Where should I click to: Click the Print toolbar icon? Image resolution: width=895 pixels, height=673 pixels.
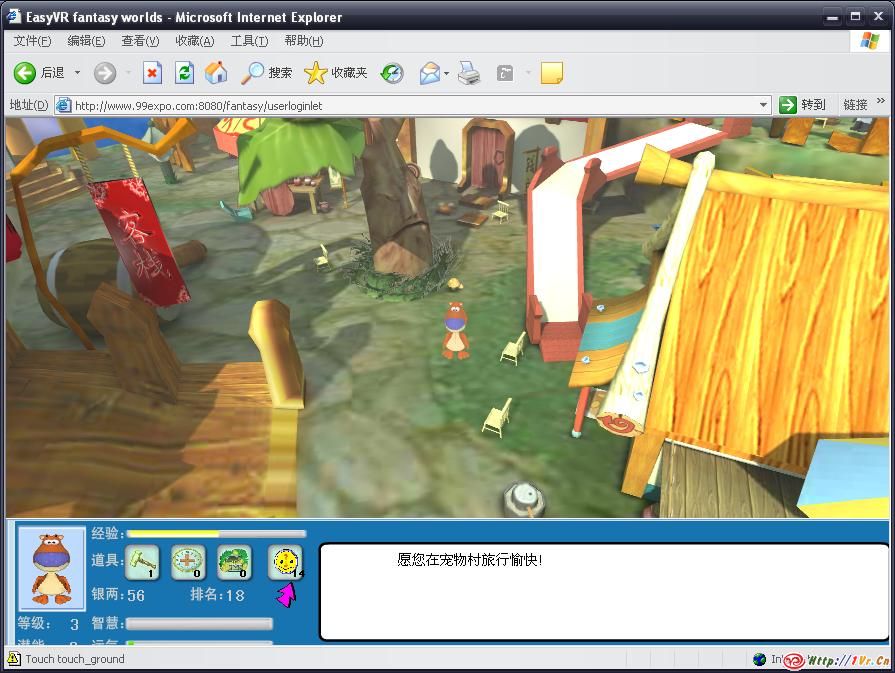469,73
